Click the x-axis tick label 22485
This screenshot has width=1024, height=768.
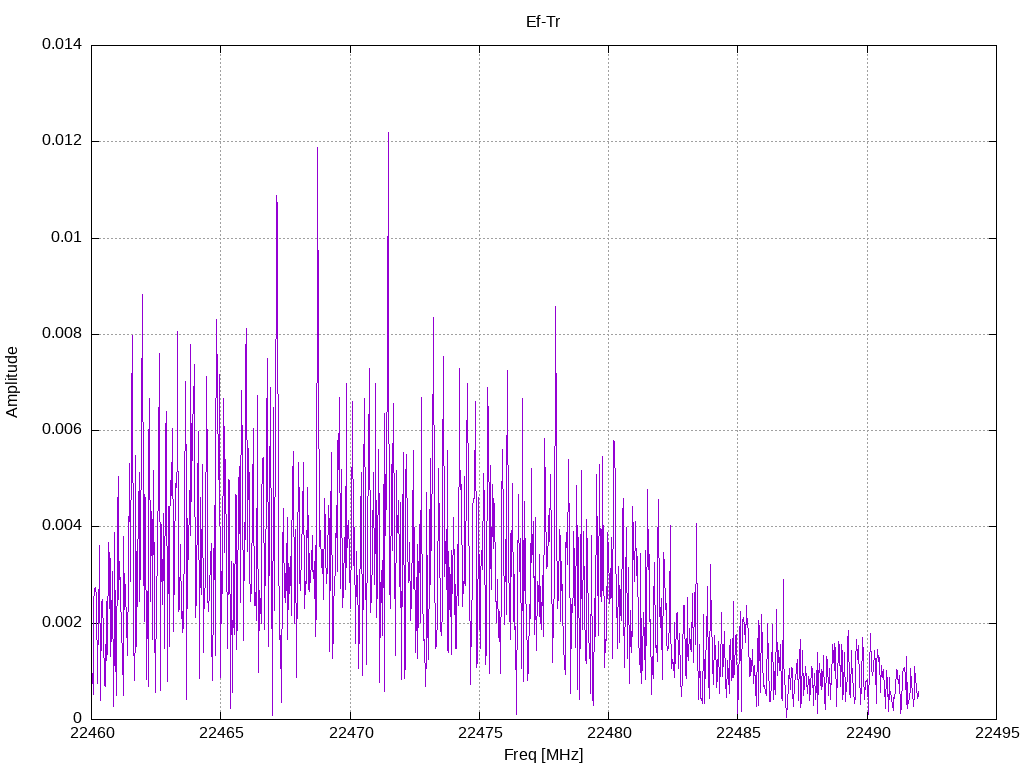tap(738, 733)
